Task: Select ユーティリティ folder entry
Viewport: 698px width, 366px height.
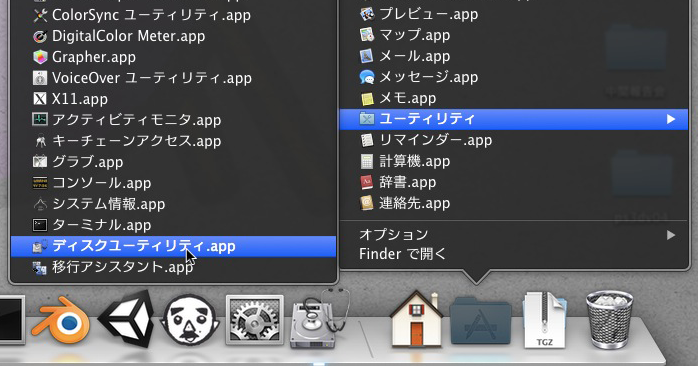Action: coord(514,119)
